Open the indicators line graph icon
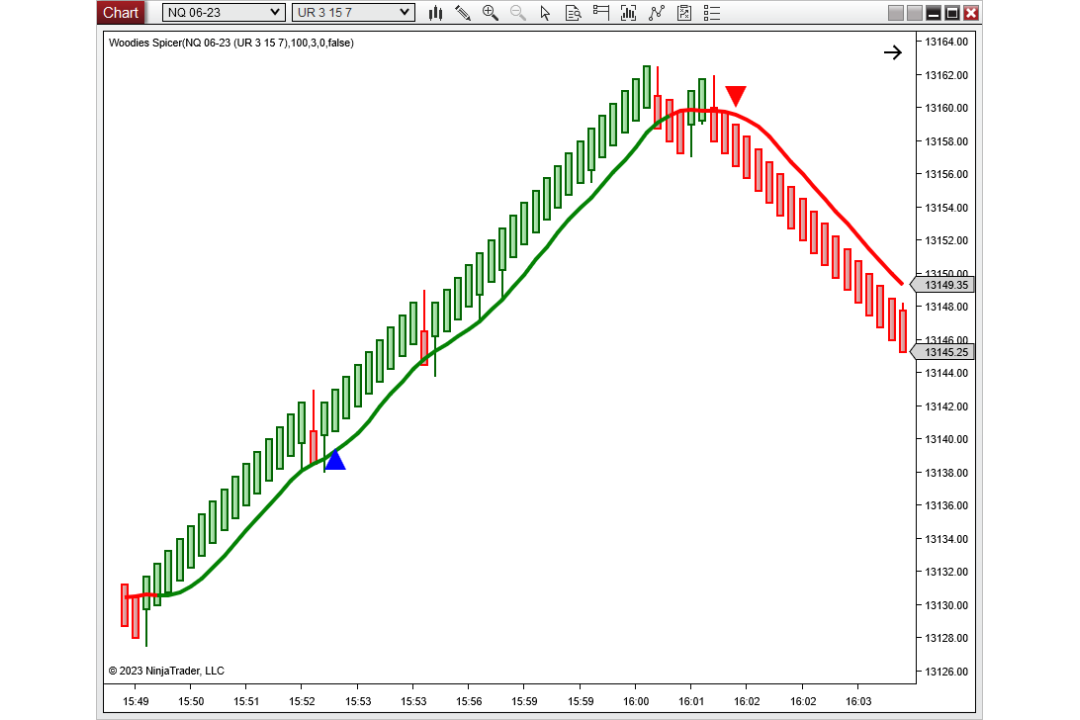The height and width of the screenshot is (720, 1080). 656,13
